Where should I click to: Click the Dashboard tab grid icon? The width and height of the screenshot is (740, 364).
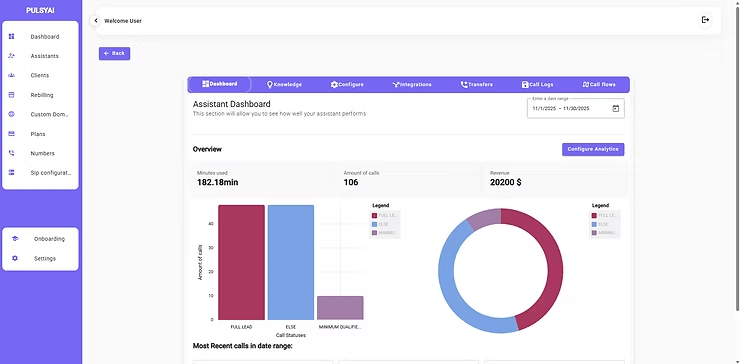coord(205,84)
